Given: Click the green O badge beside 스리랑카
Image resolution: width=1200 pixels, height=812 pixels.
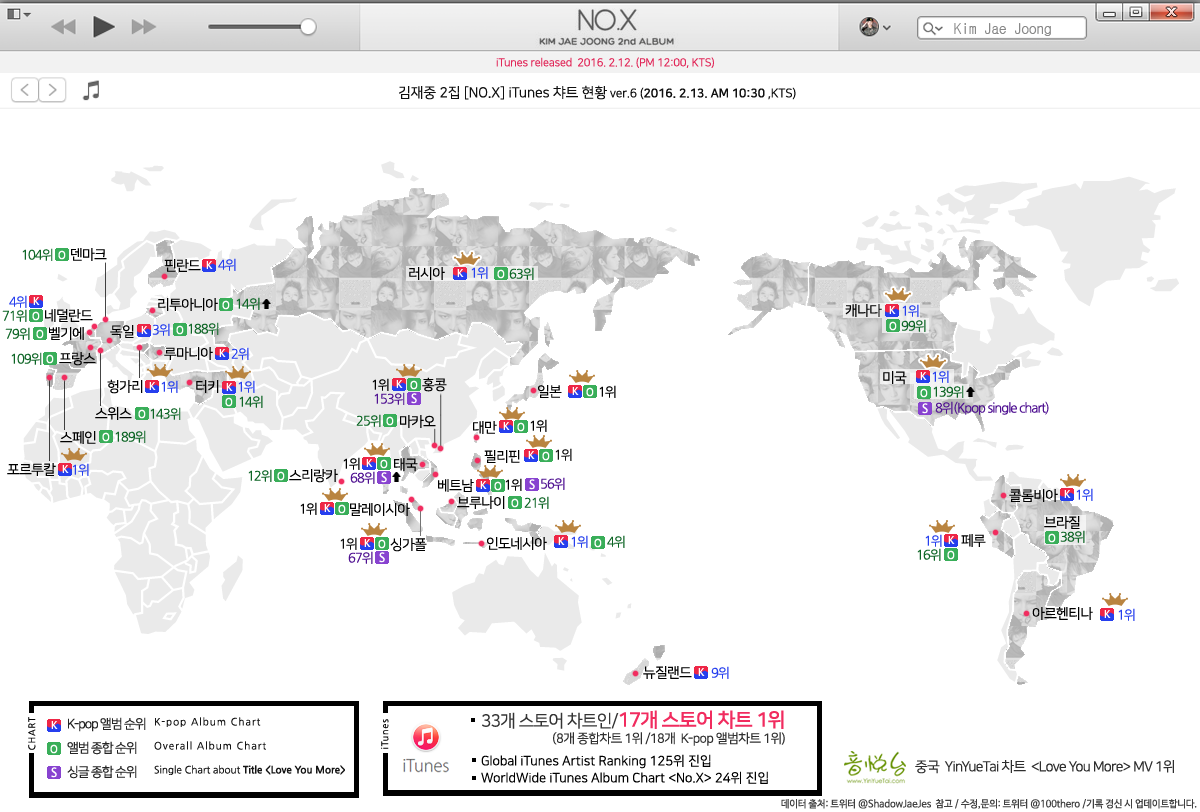Looking at the screenshot, I should [280, 476].
